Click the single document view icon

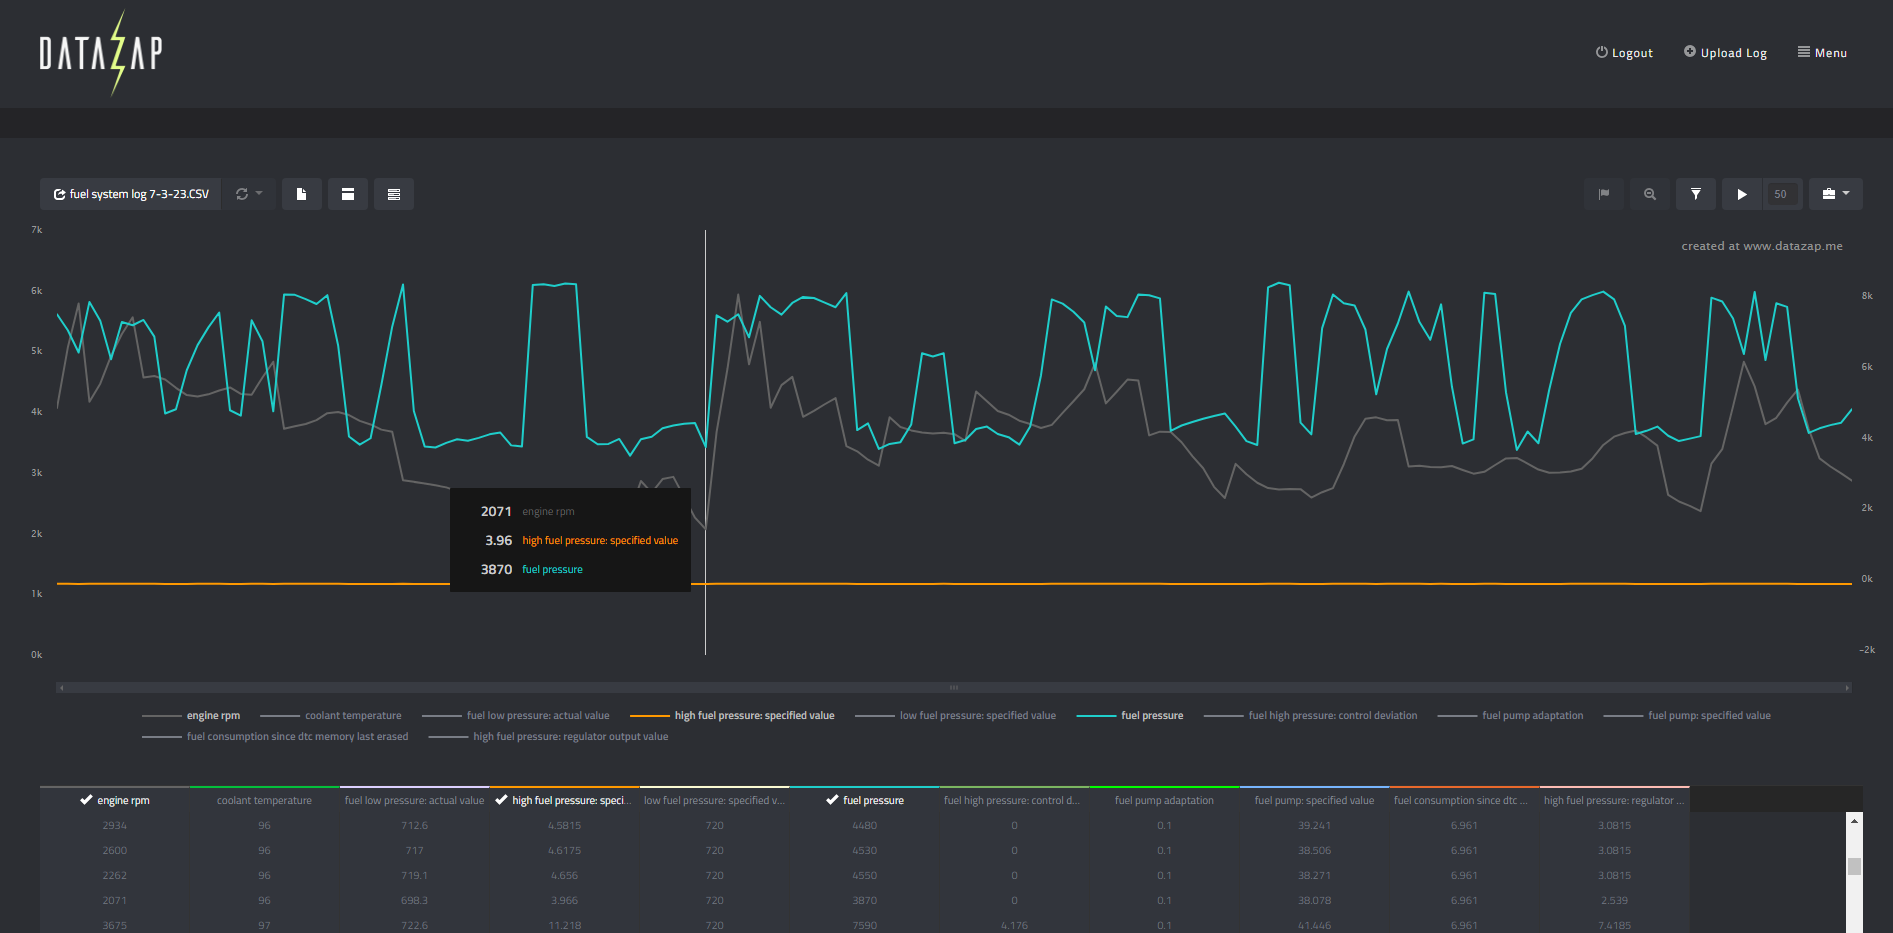tap(301, 194)
